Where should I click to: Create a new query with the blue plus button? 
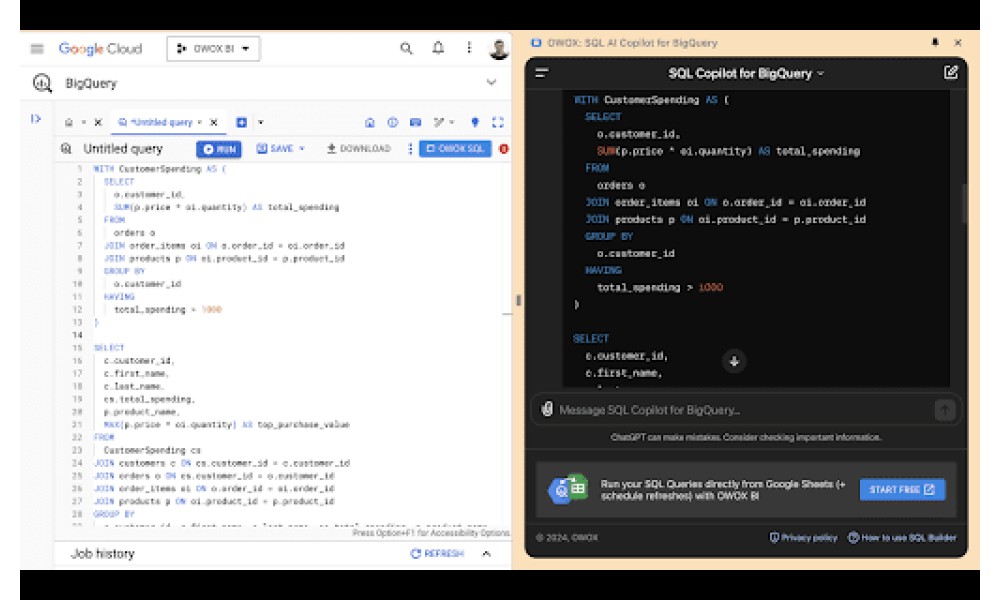[242, 122]
